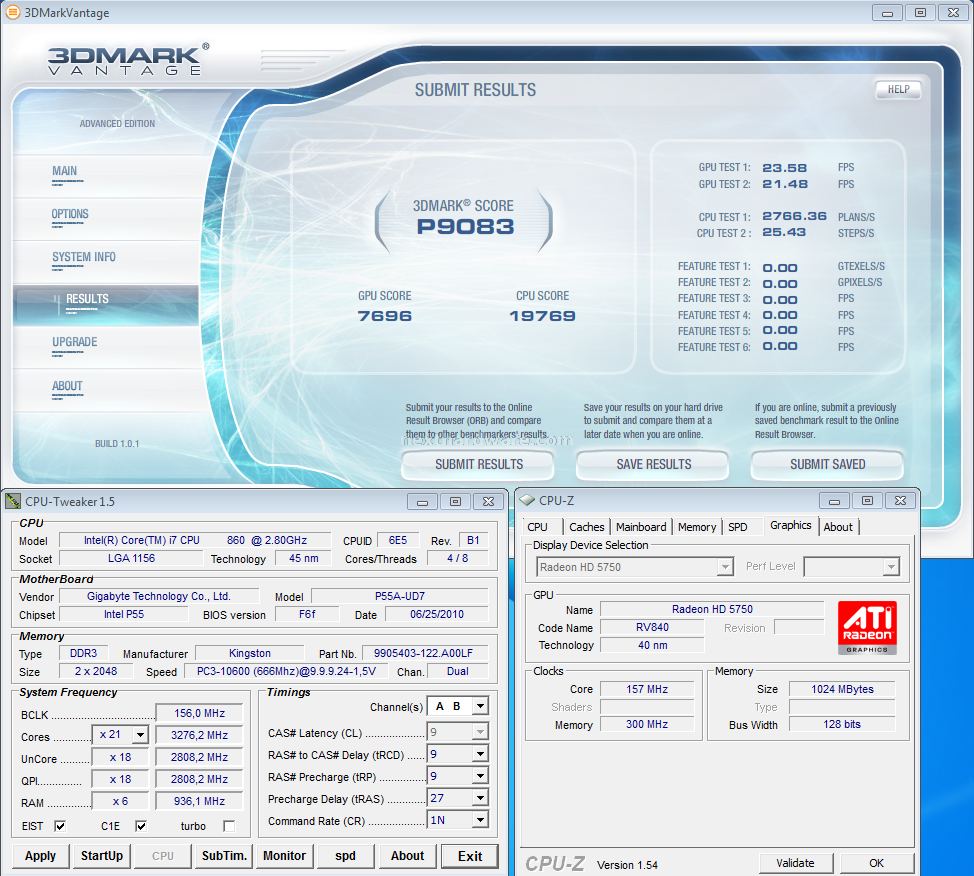Open the CAS# Latency (CL) dropdown
Screen dimensions: 974x876
480,732
